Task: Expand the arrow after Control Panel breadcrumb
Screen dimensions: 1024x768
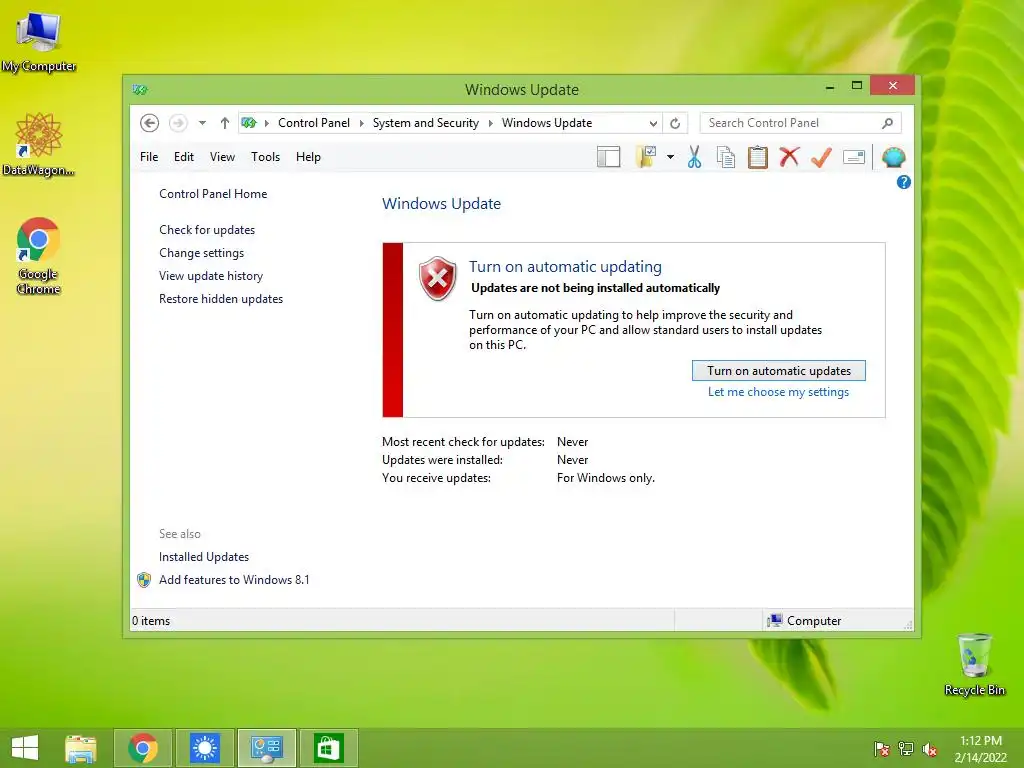Action: point(361,123)
